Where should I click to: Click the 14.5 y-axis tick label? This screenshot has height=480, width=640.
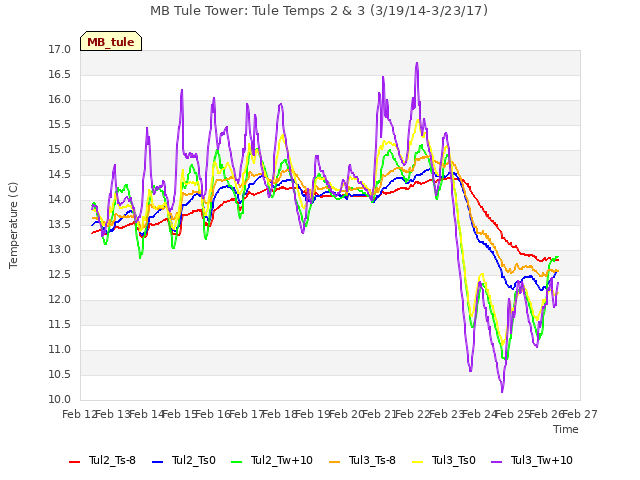[x=60, y=175]
